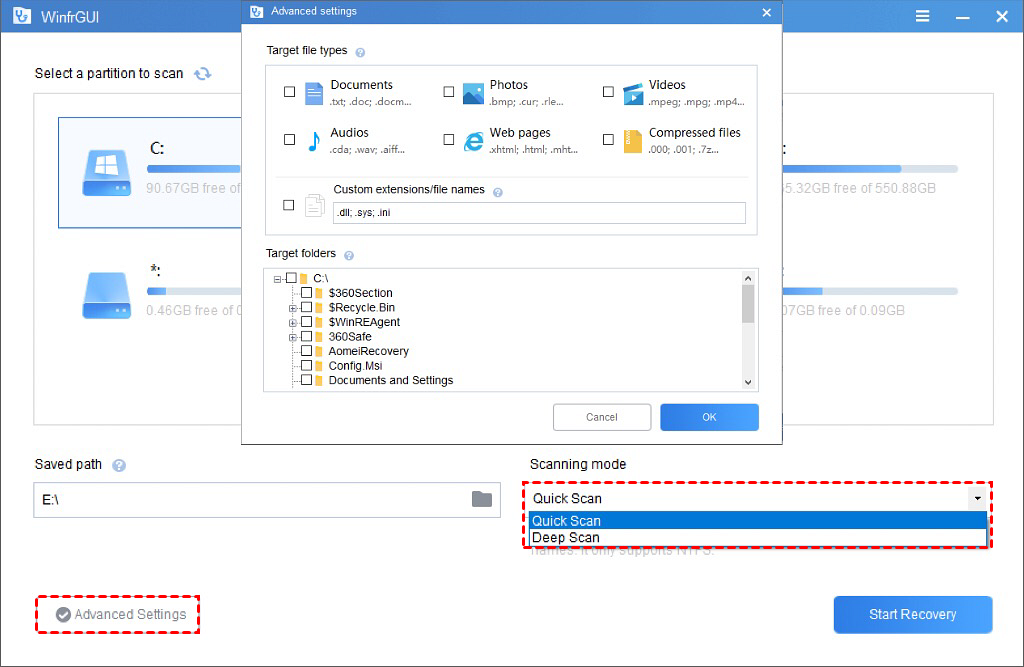Open help for Target file types

[360, 52]
